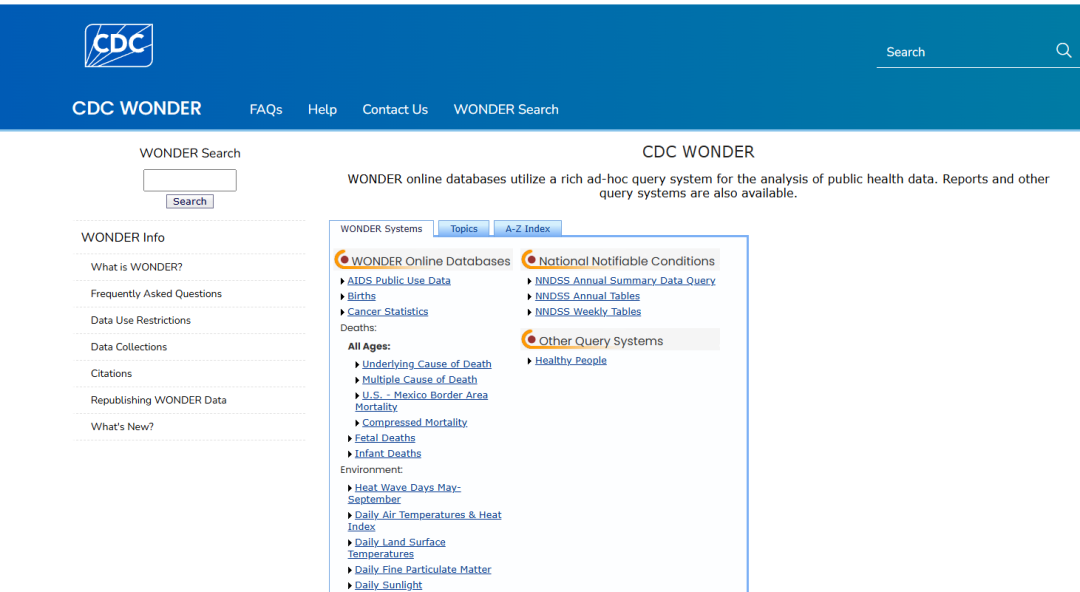
Task: Open Healthy People link
Action: click(571, 360)
